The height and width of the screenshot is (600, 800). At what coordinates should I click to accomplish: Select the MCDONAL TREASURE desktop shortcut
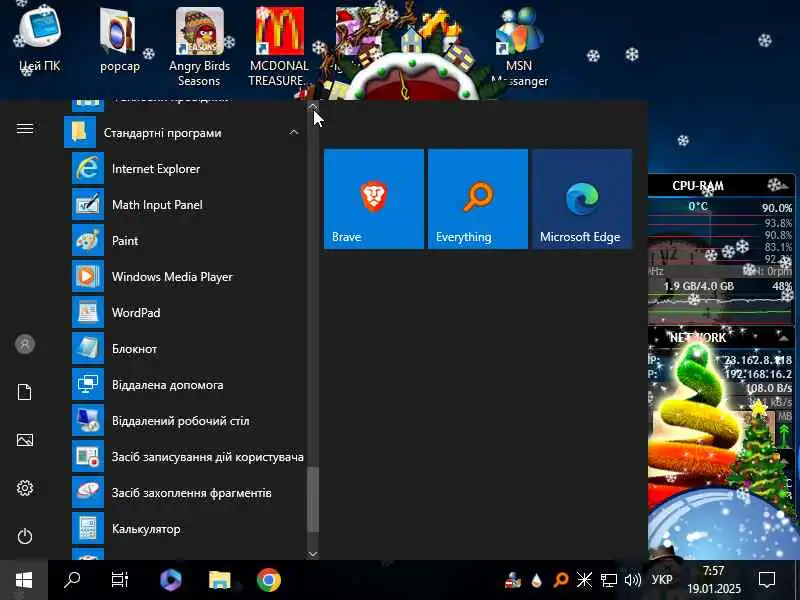pyautogui.click(x=279, y=47)
